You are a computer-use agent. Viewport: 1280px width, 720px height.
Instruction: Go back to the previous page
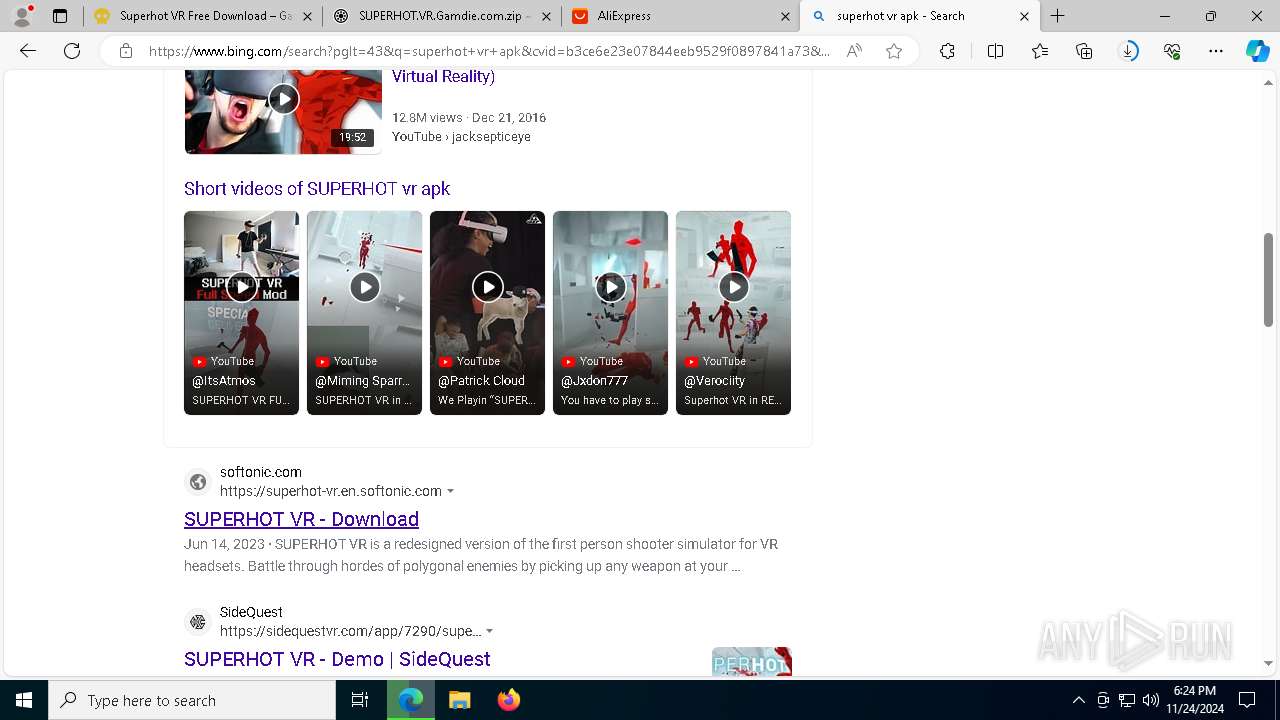point(28,51)
